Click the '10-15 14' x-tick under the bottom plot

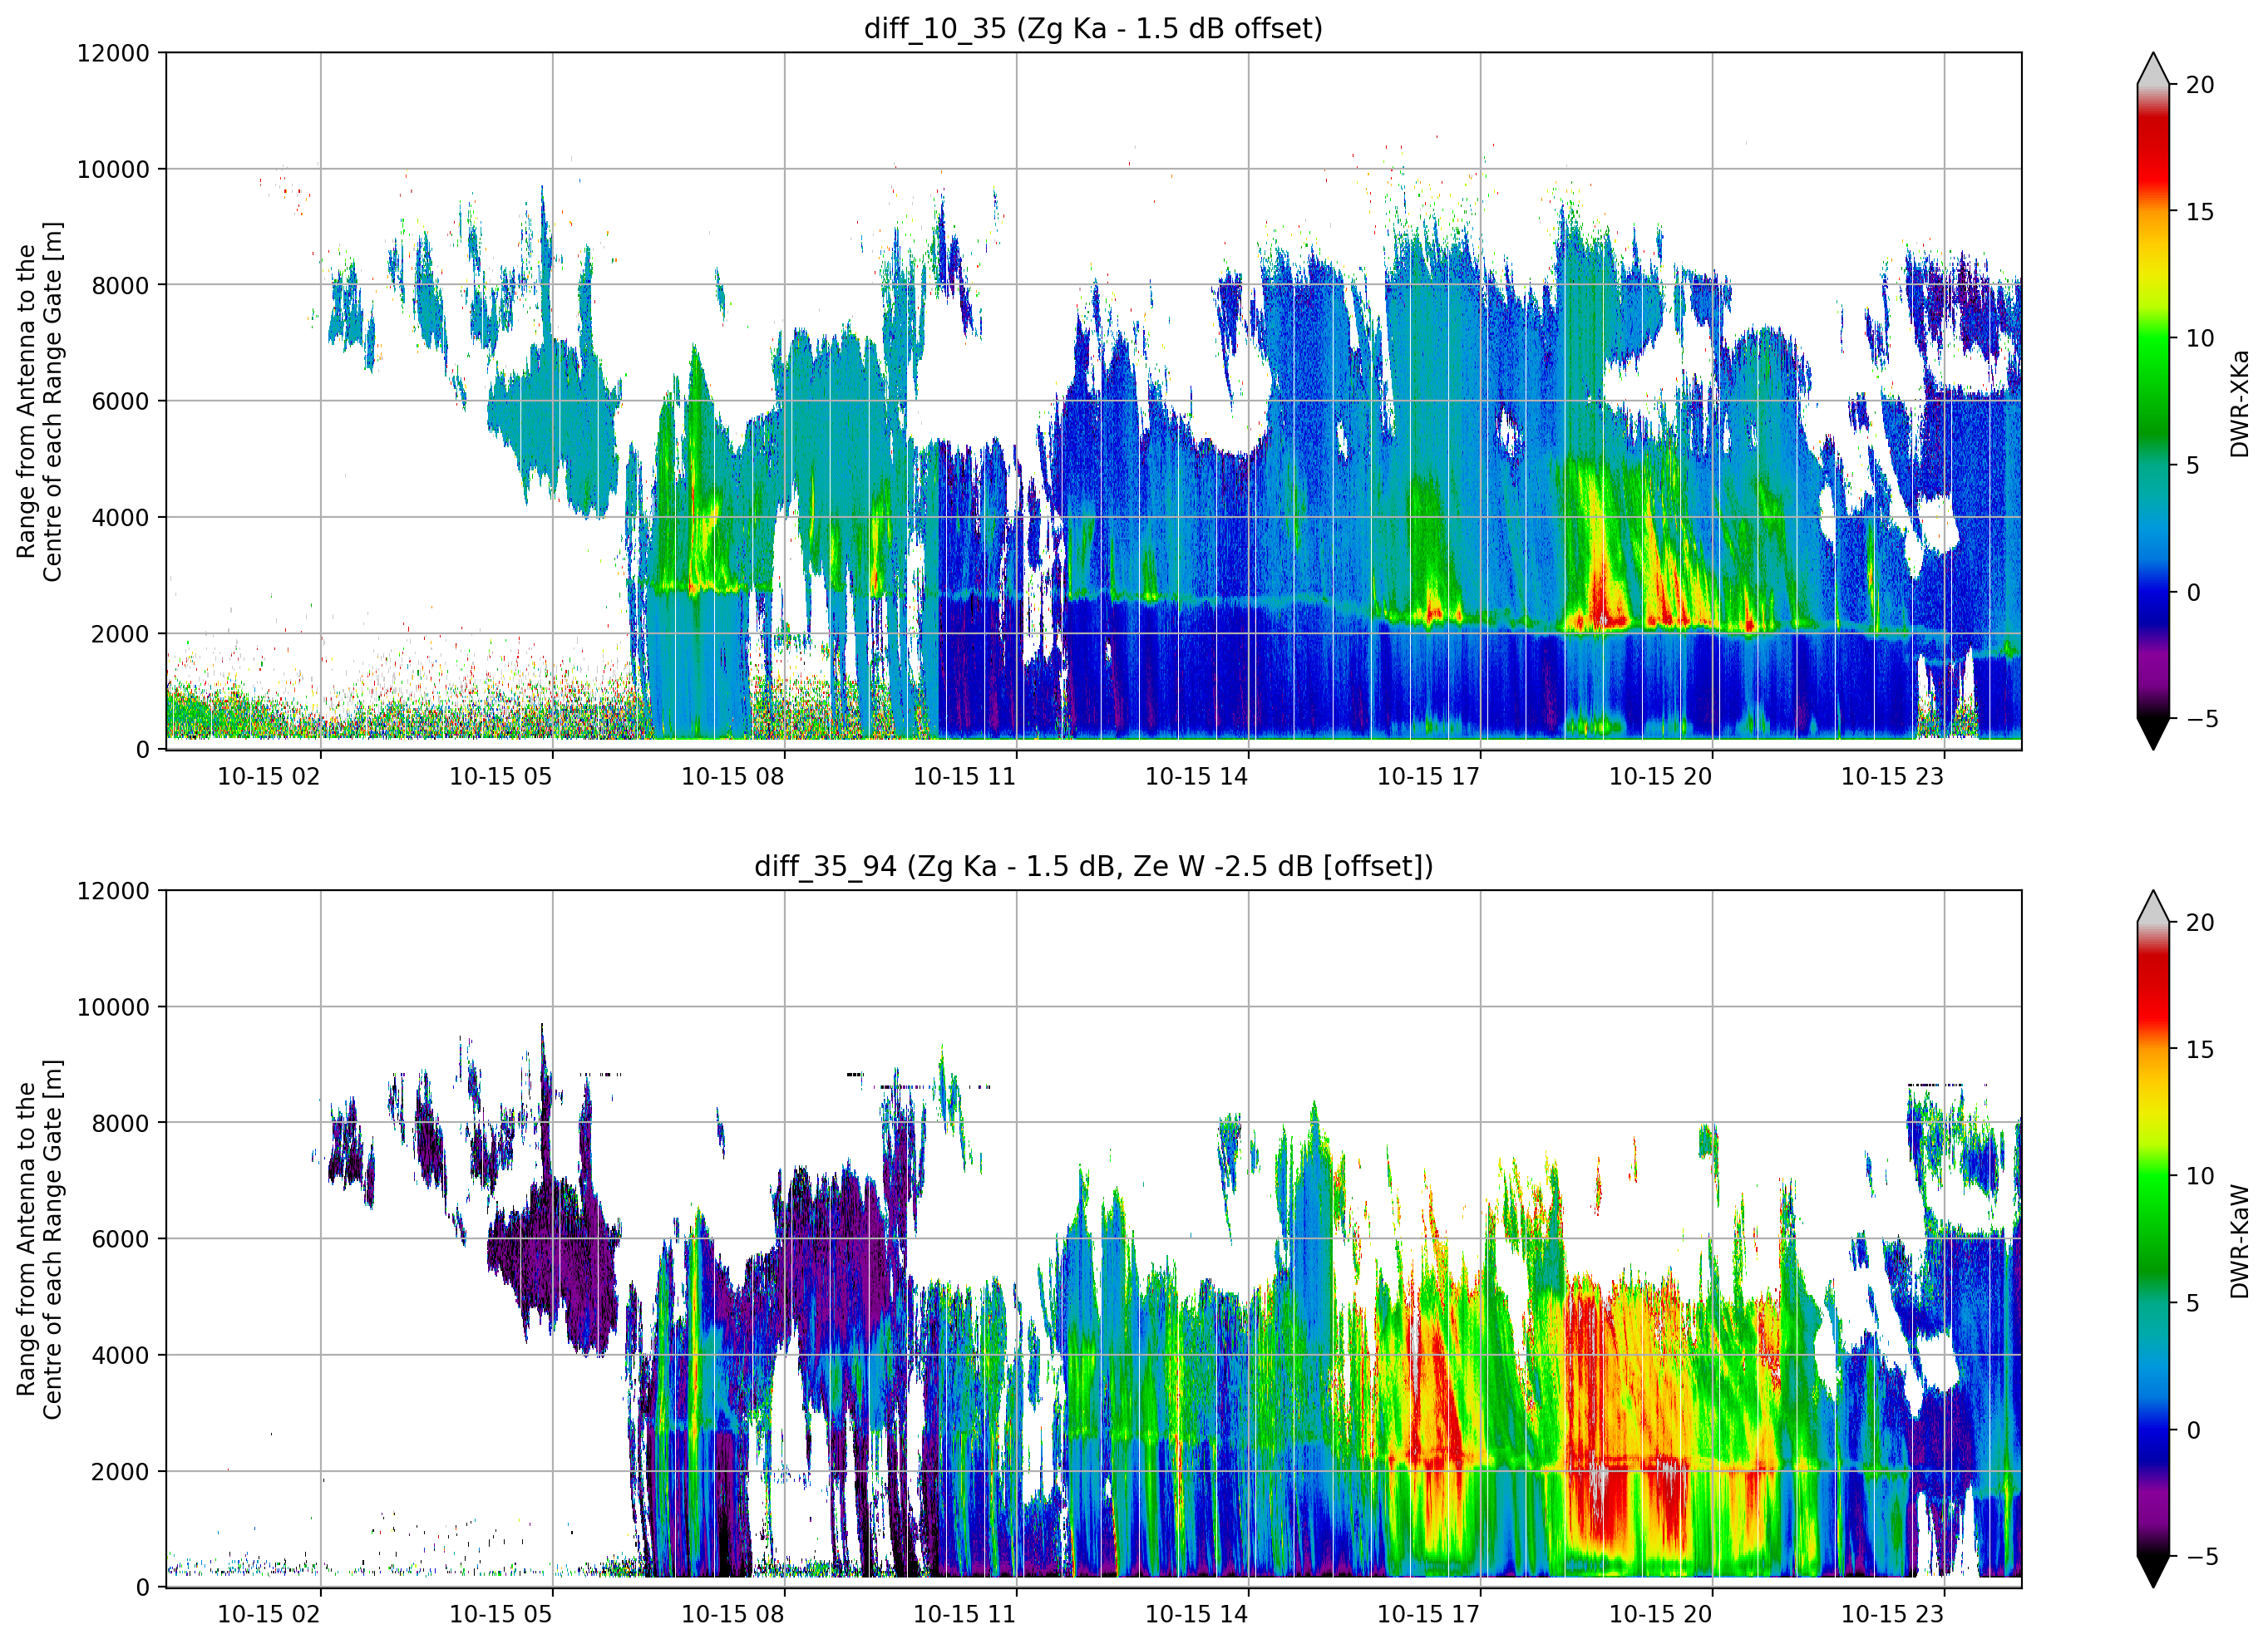(1197, 1615)
